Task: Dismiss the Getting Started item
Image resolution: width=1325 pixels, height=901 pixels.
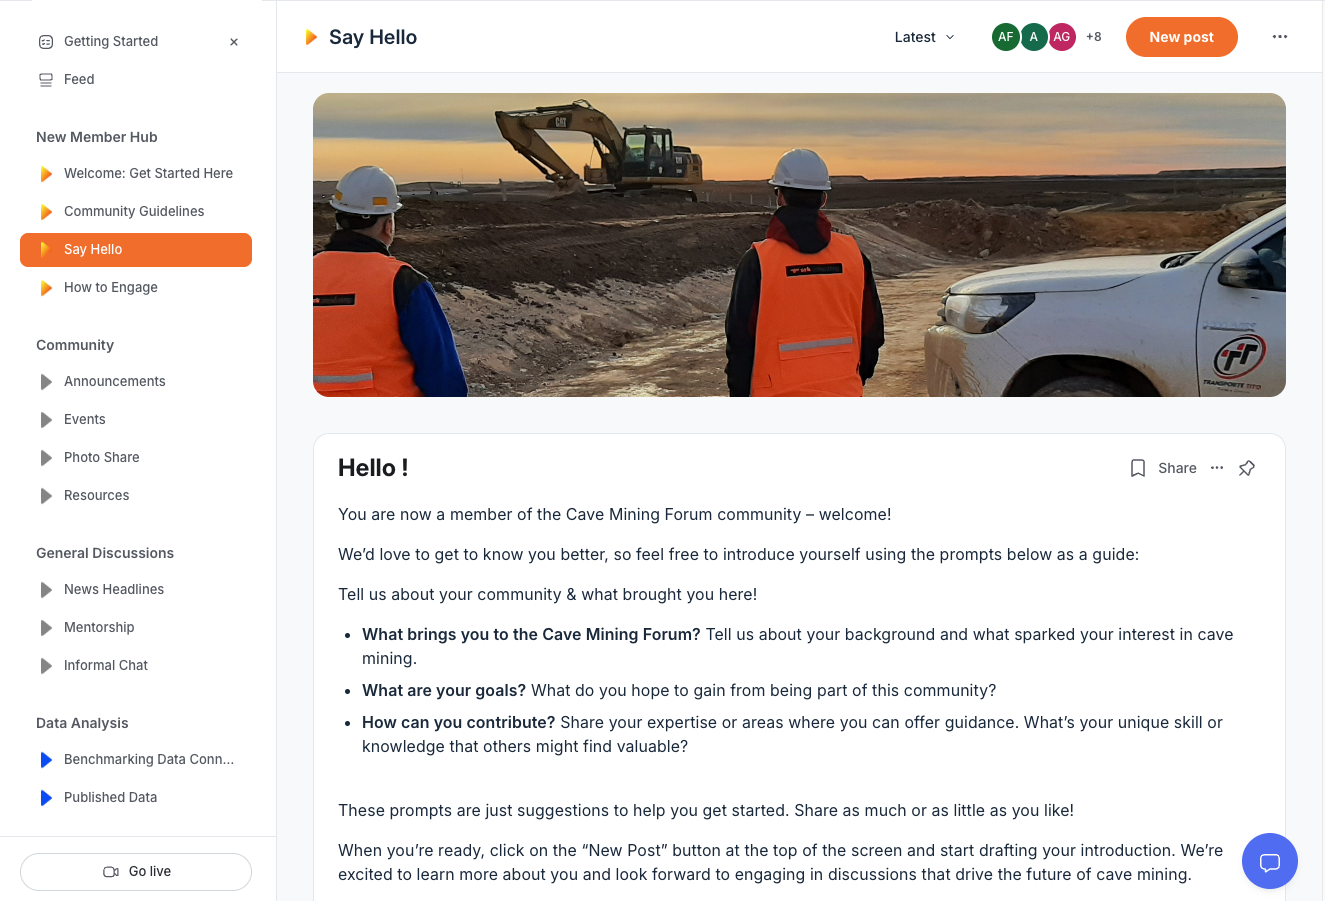Action: pos(234,42)
